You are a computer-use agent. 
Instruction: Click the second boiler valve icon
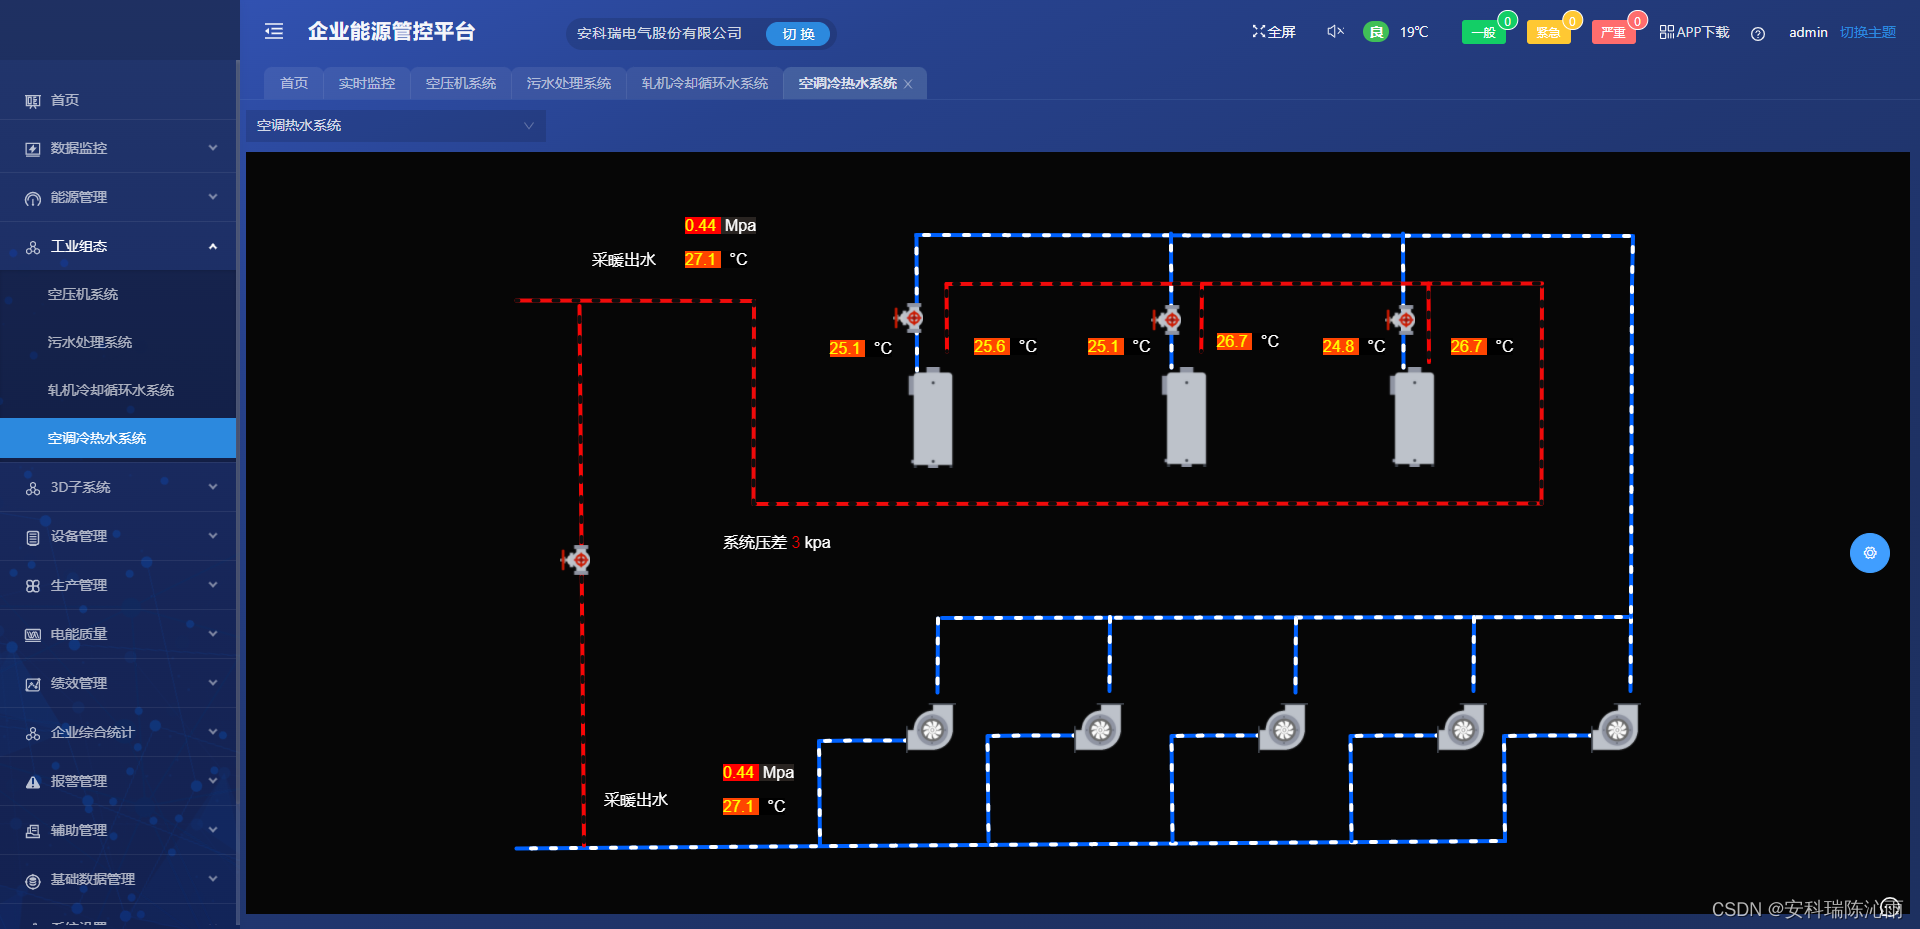tap(1167, 320)
